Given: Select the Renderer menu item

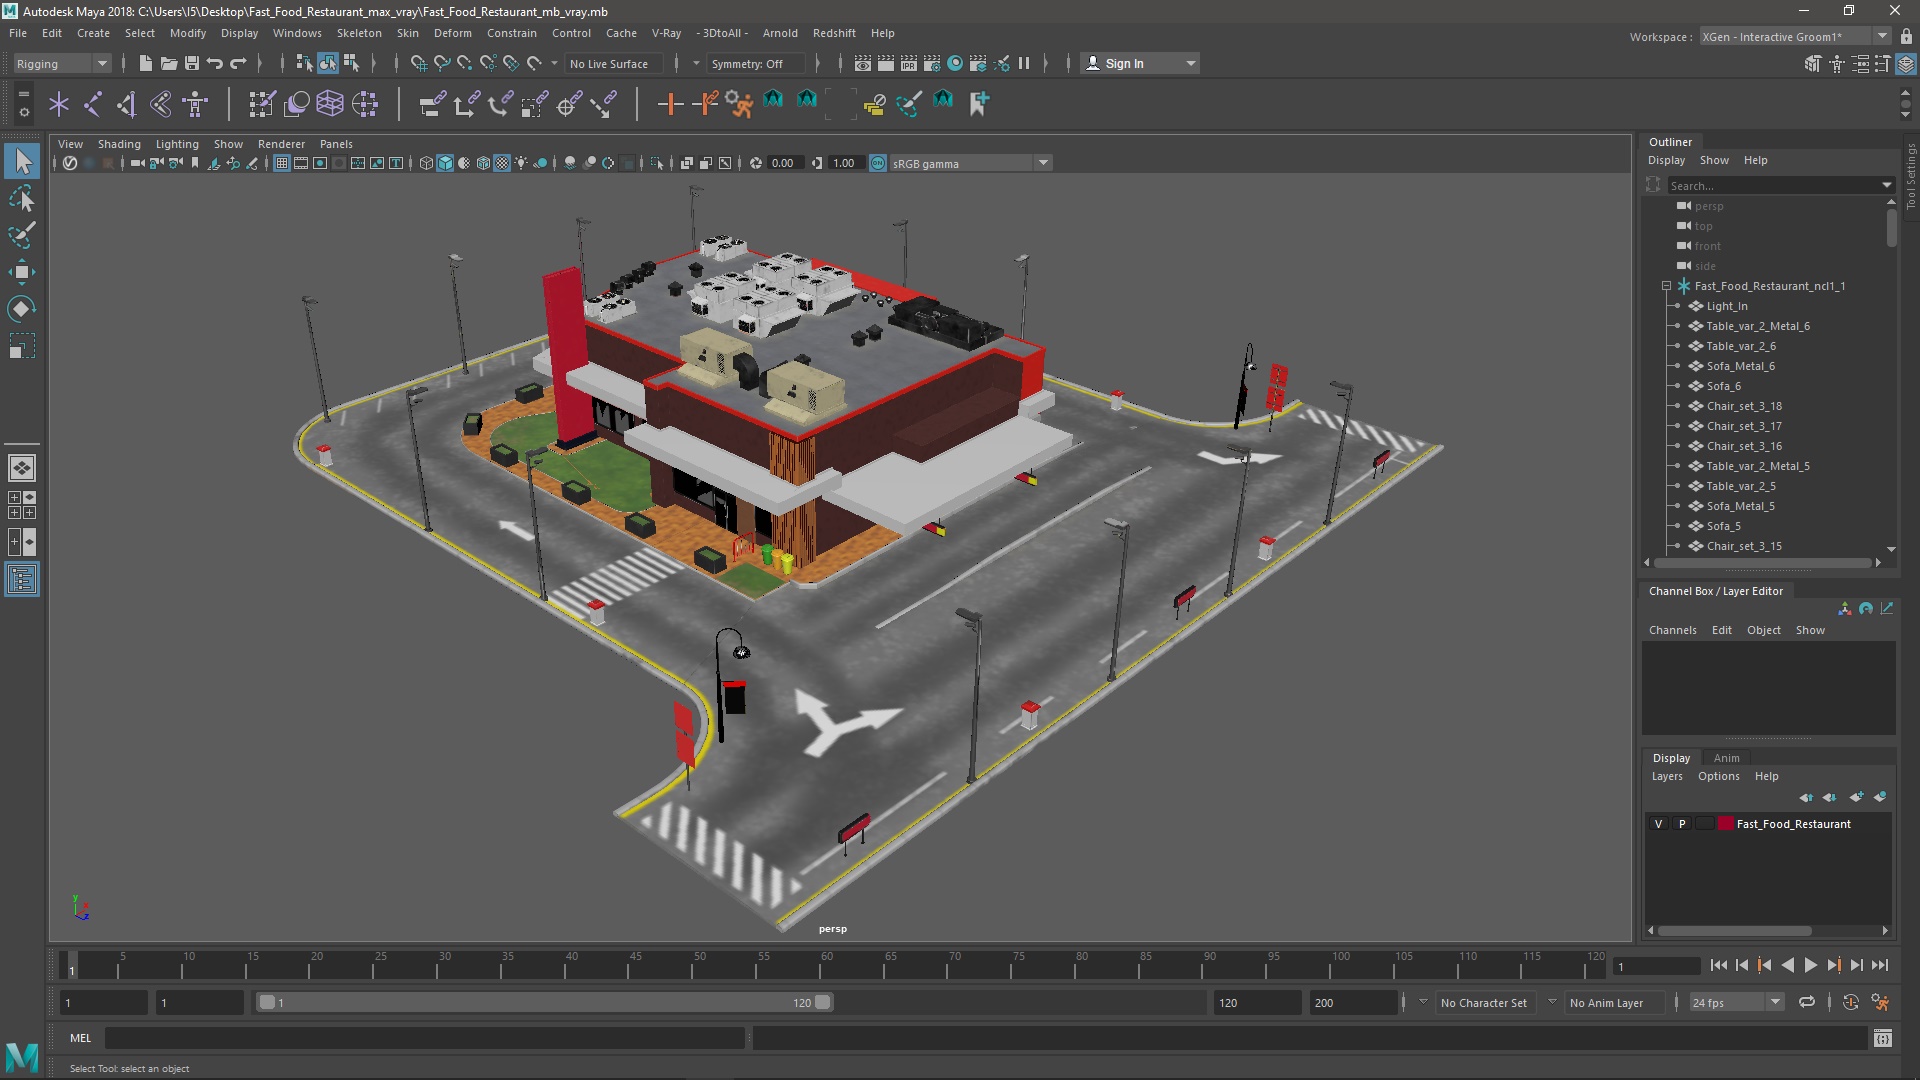Looking at the screenshot, I should point(281,144).
